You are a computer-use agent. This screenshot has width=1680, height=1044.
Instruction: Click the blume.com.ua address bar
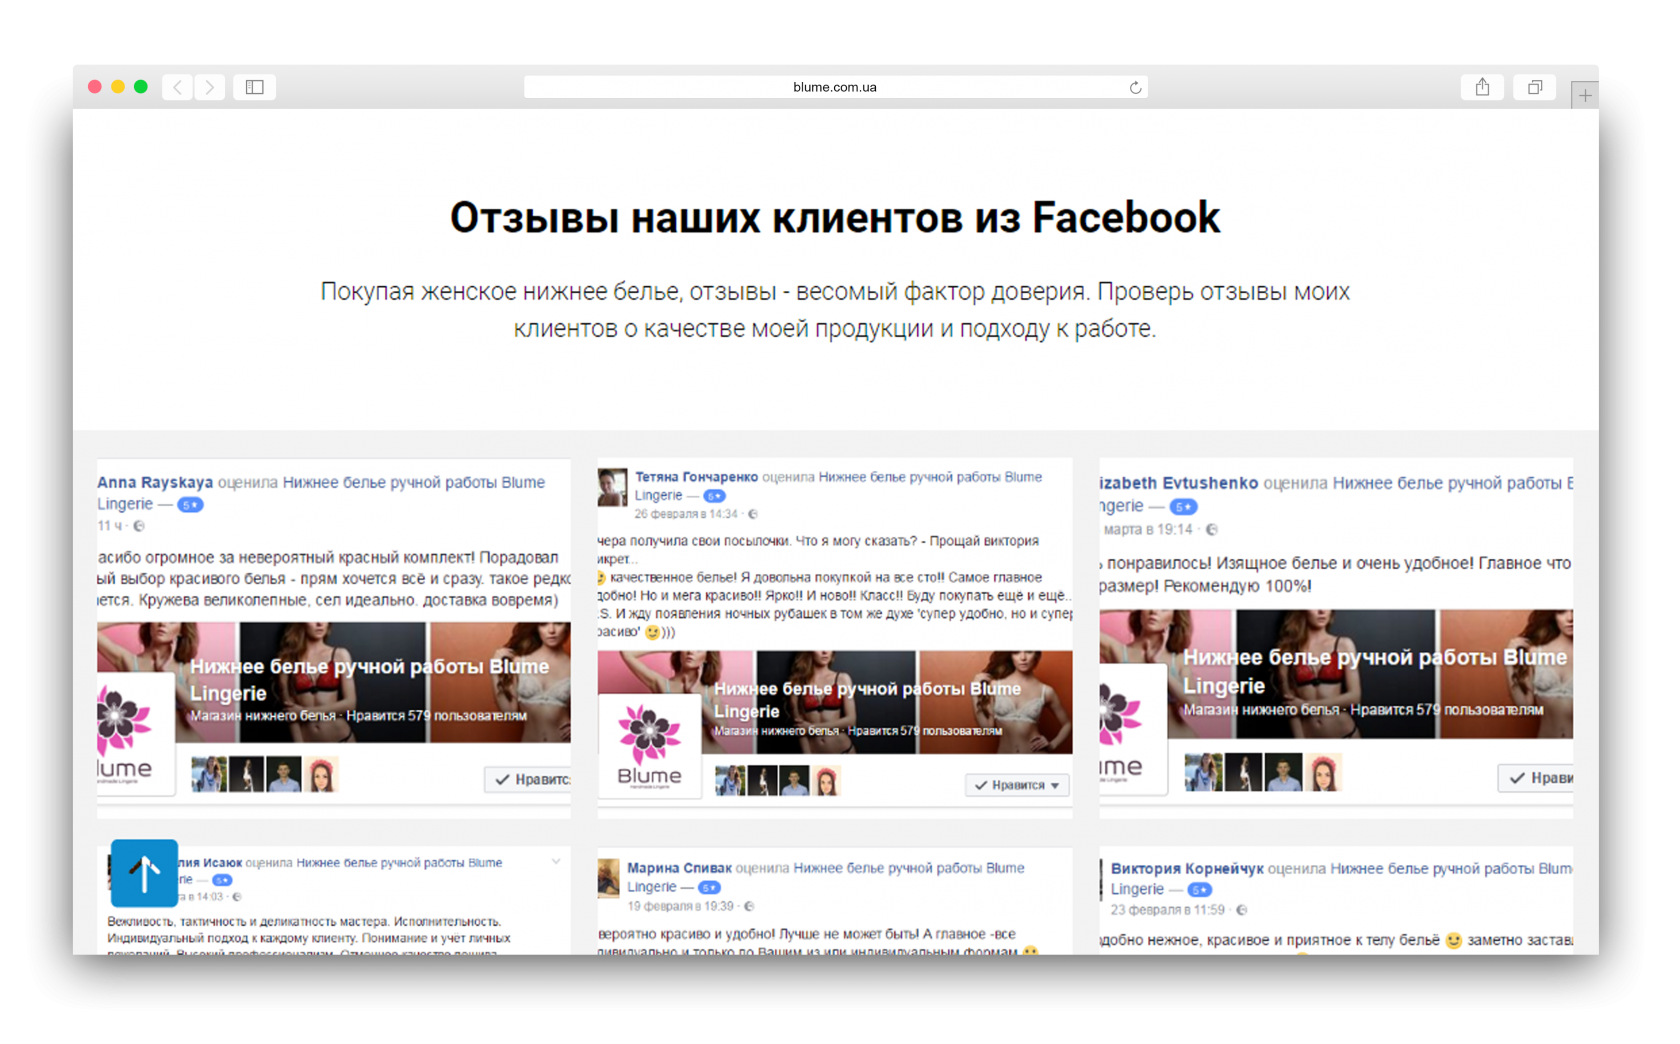click(835, 87)
